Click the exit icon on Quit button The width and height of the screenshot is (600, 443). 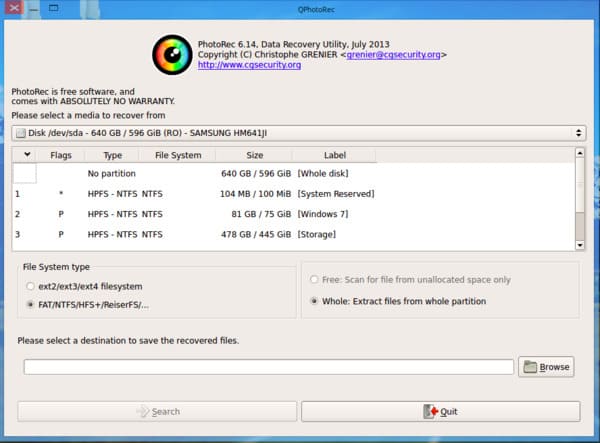[x=430, y=412]
